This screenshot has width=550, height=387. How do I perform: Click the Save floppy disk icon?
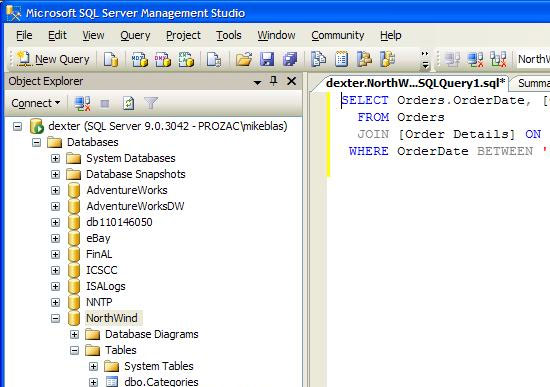pos(267,59)
